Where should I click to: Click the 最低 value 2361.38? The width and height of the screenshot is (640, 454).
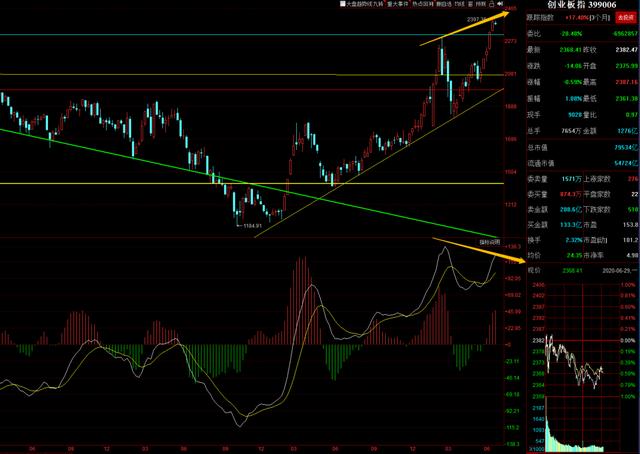pyautogui.click(x=626, y=98)
